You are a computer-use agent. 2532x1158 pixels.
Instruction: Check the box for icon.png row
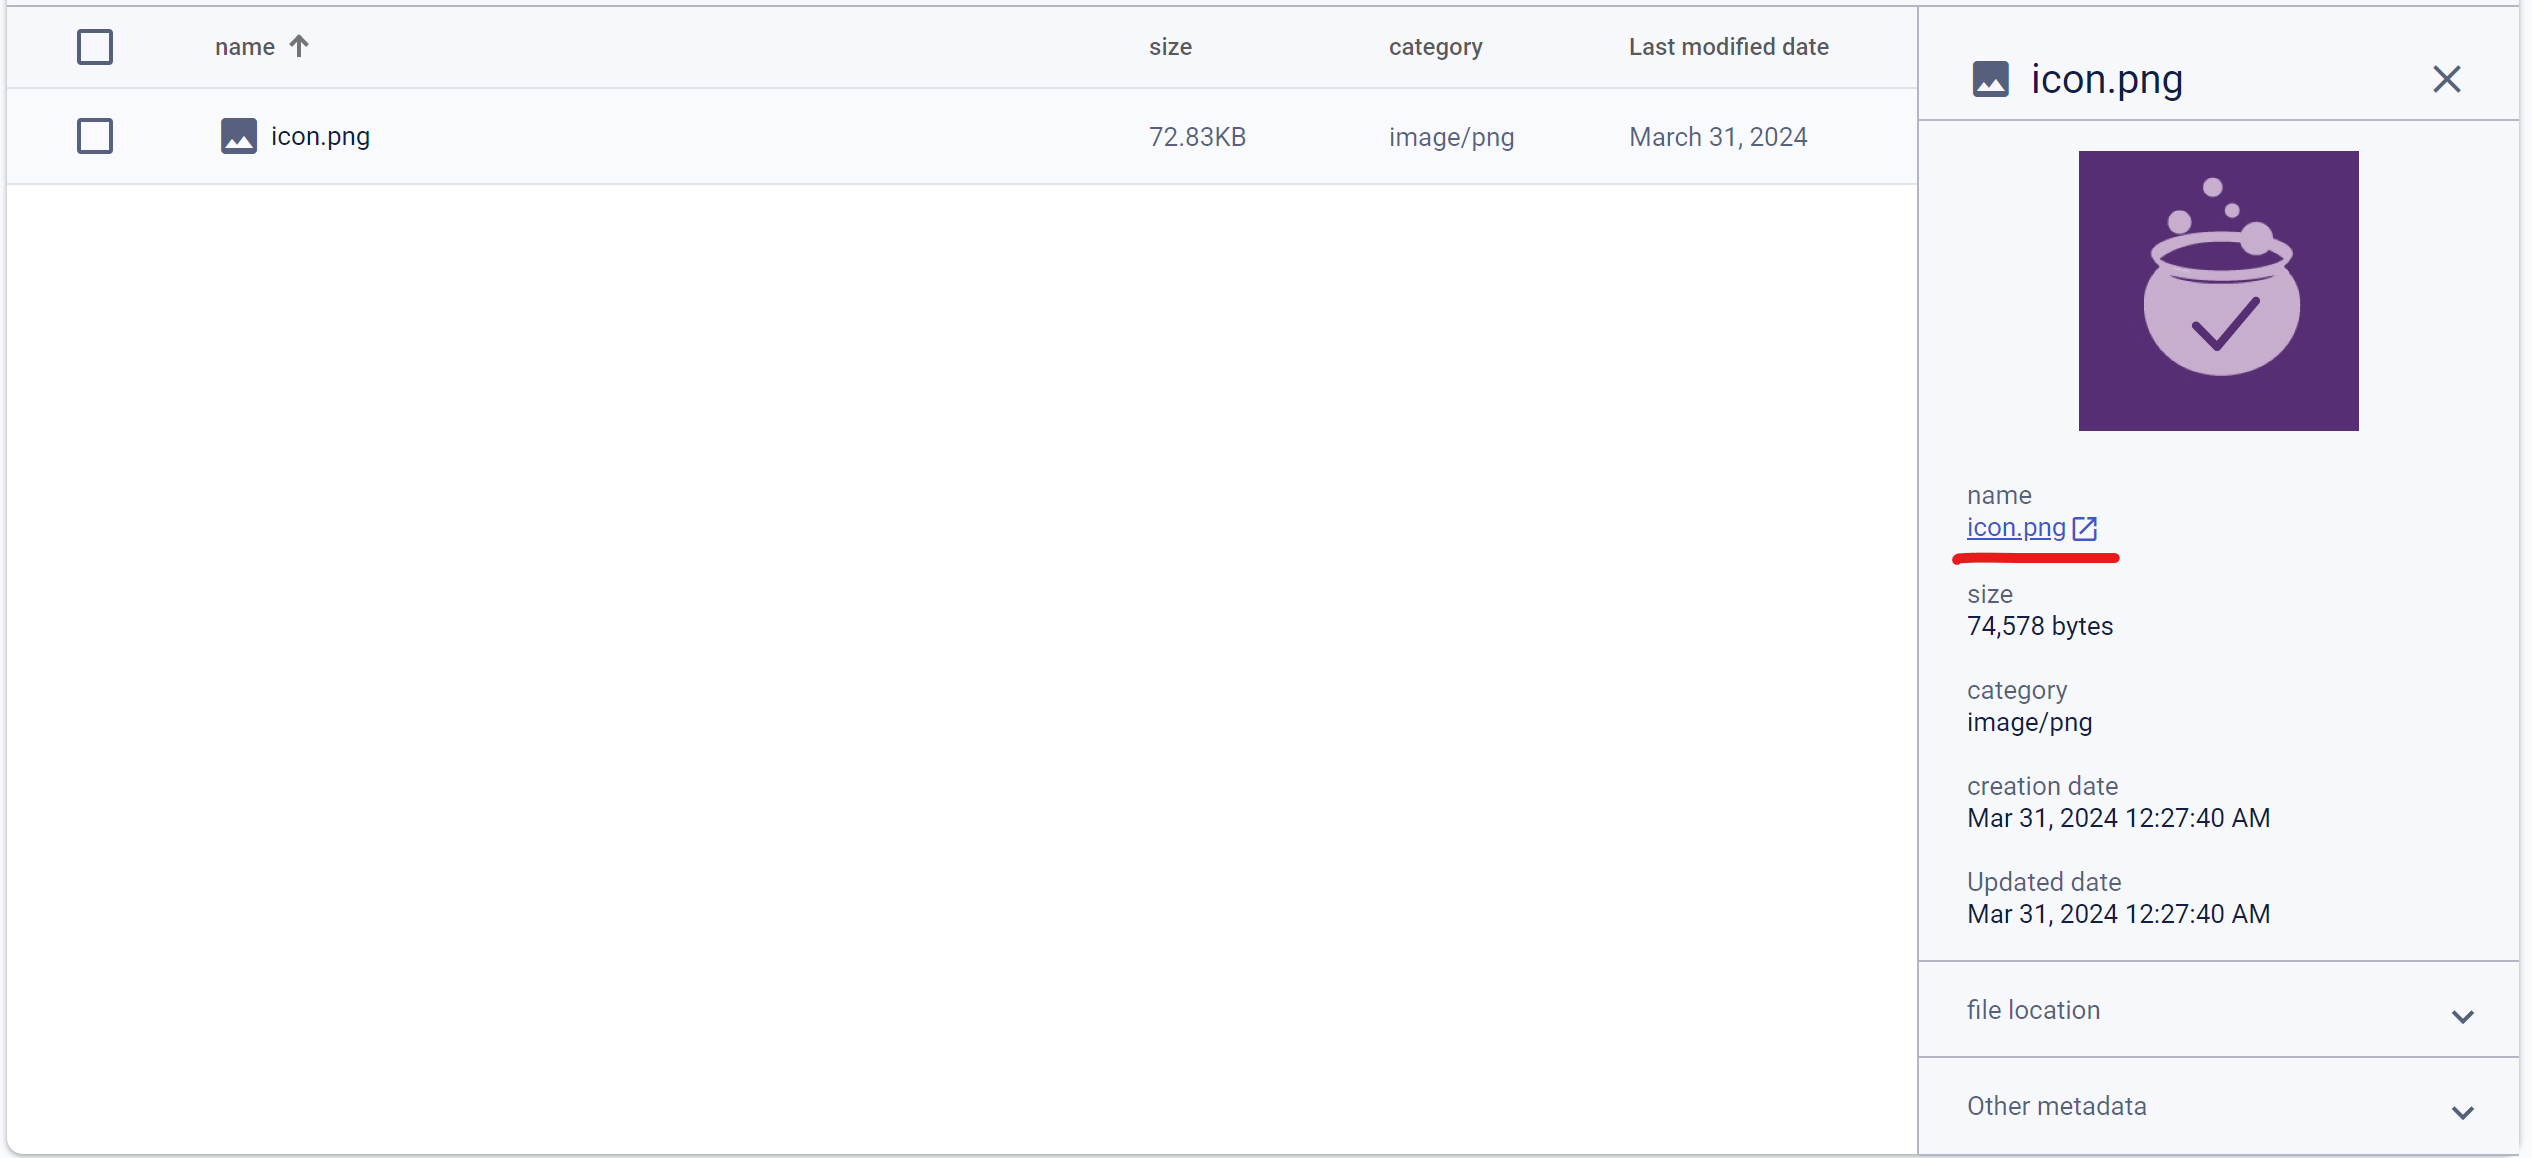coord(95,136)
